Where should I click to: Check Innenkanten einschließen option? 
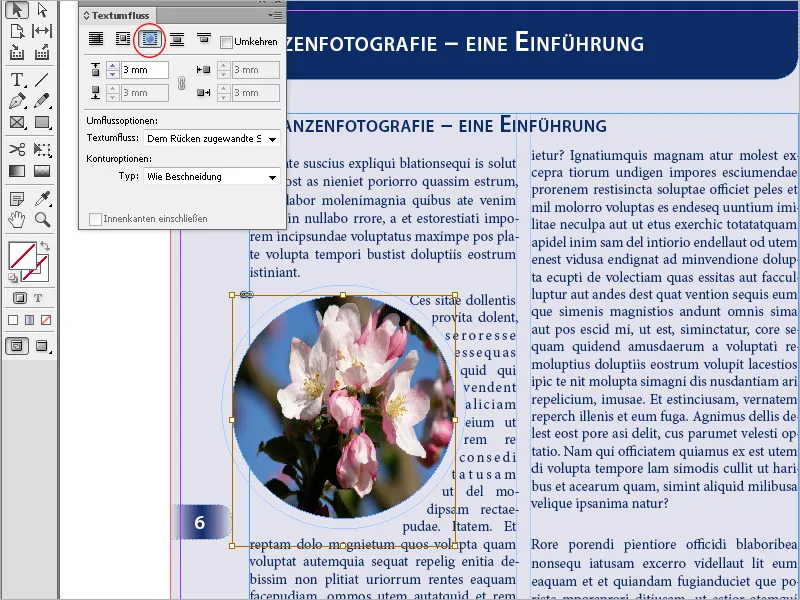pos(95,218)
